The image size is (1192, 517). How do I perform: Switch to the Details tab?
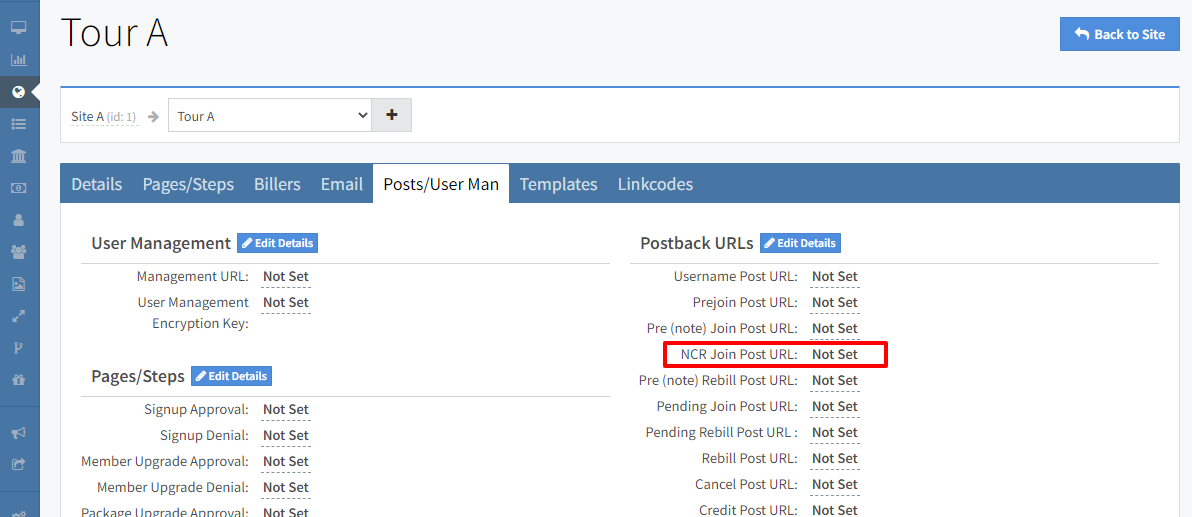[x=97, y=184]
